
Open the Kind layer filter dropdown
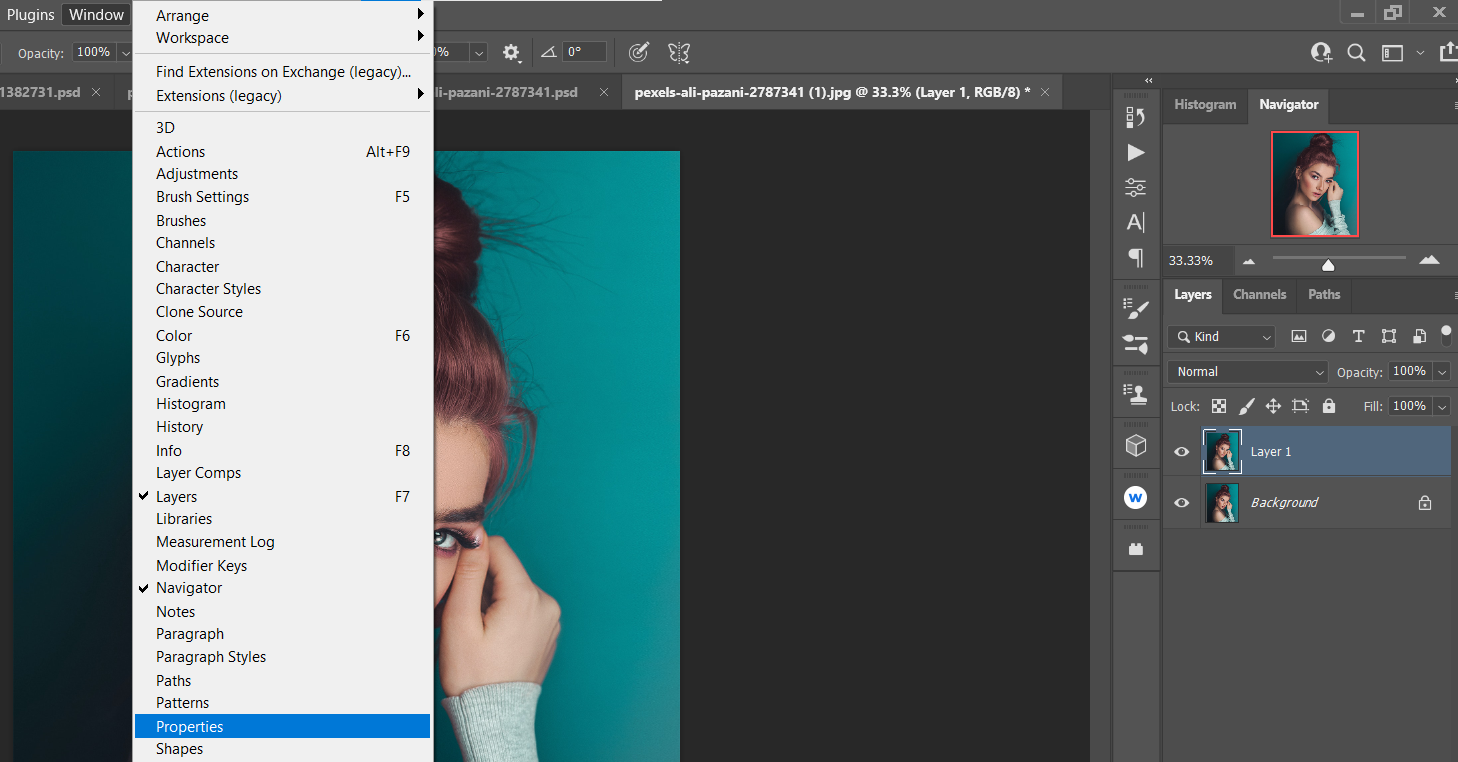1222,337
